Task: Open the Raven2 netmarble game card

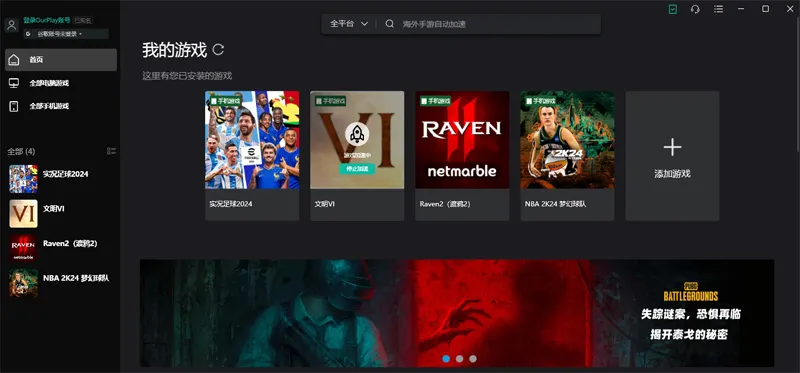Action: [462, 156]
